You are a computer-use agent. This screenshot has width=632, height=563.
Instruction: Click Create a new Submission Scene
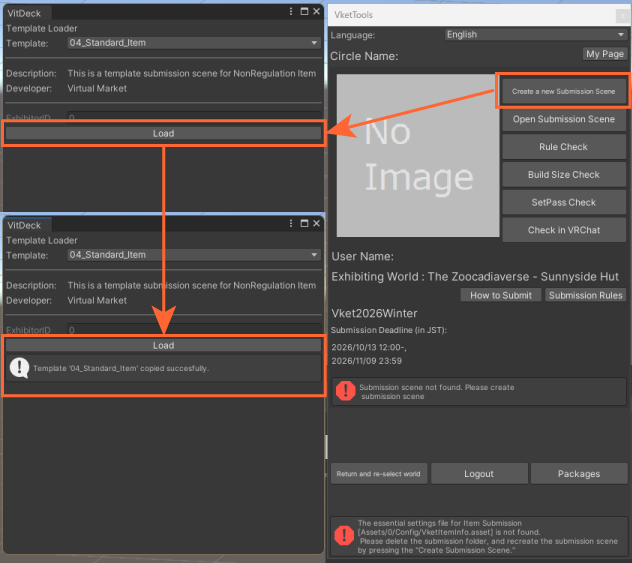pyautogui.click(x=563, y=91)
